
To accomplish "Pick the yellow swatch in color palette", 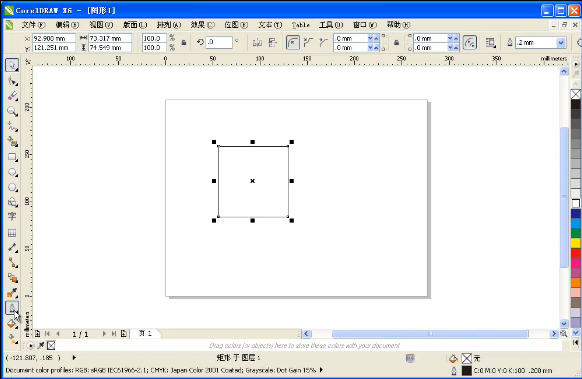I will [x=576, y=243].
